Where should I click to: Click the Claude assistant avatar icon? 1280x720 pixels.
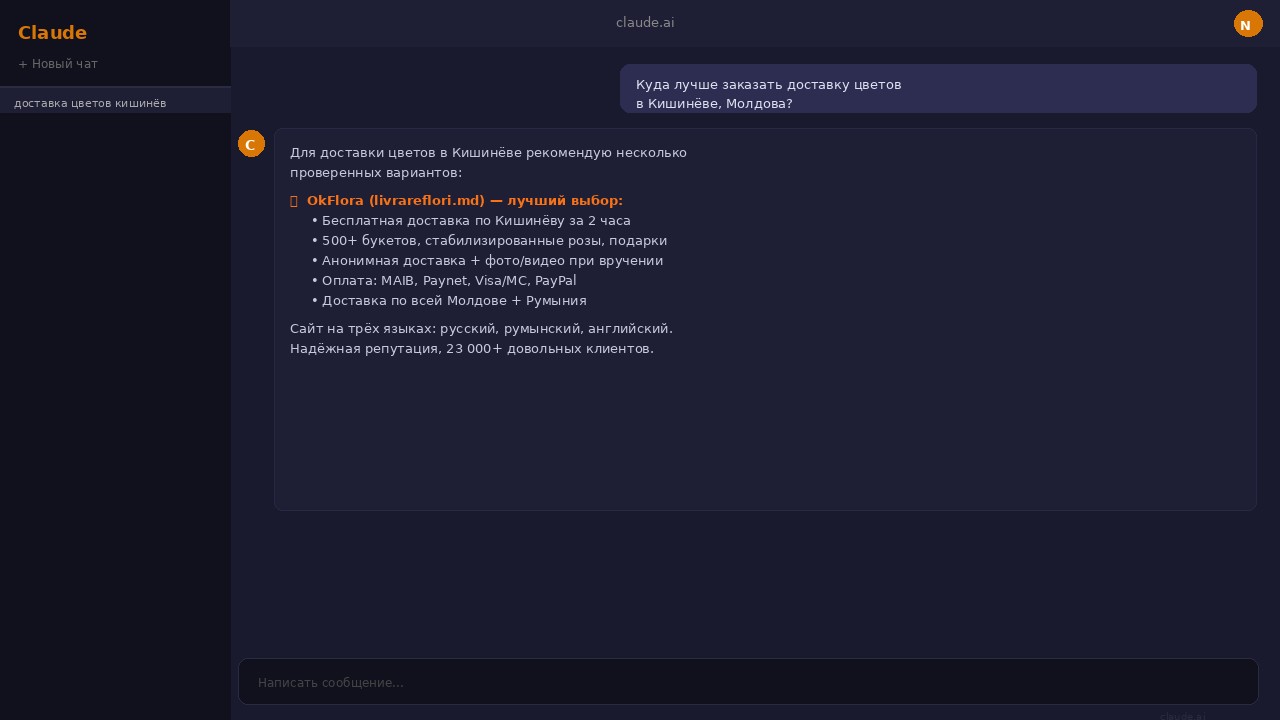(251, 144)
